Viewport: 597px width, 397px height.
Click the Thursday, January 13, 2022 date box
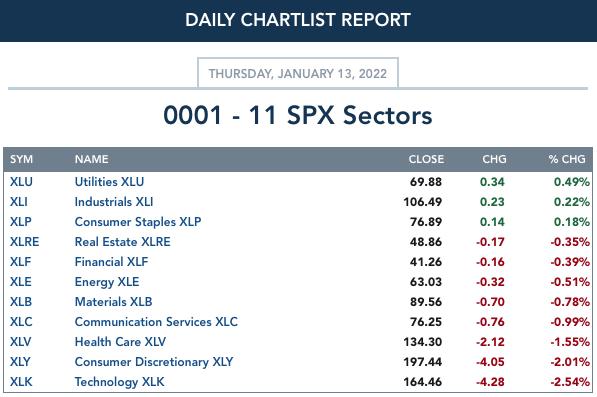[x=298, y=73]
